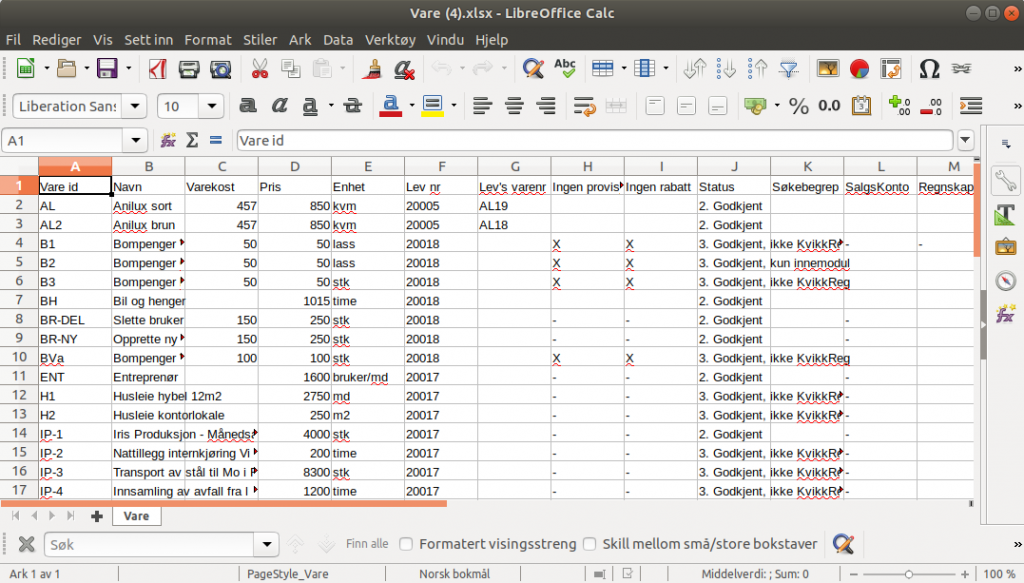Expand the Name Box dropdown
The width and height of the screenshot is (1024, 583).
point(135,140)
